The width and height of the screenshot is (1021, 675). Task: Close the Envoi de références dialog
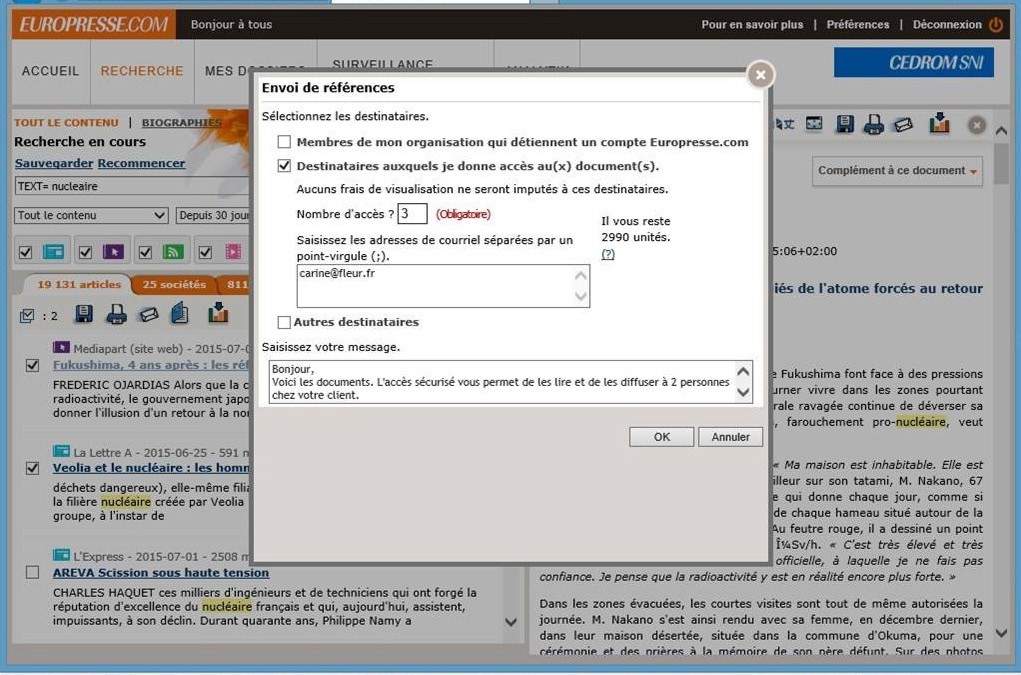760,75
